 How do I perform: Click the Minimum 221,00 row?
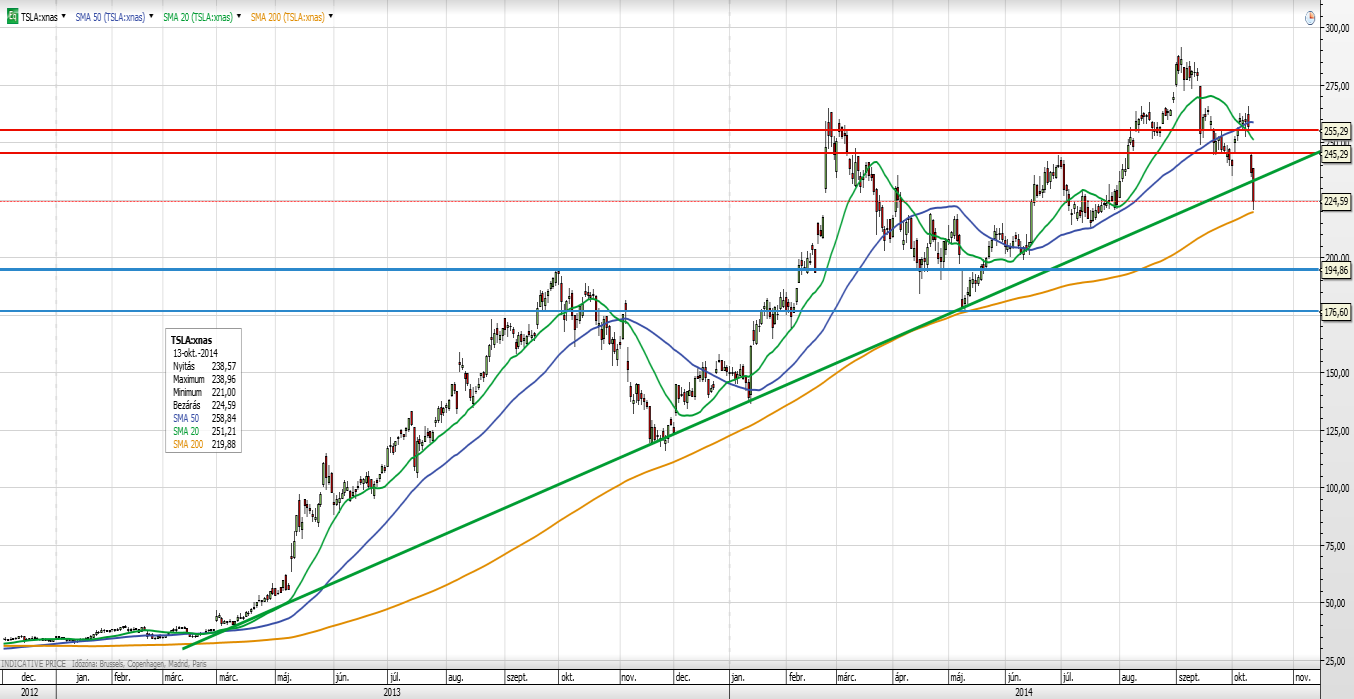203,392
